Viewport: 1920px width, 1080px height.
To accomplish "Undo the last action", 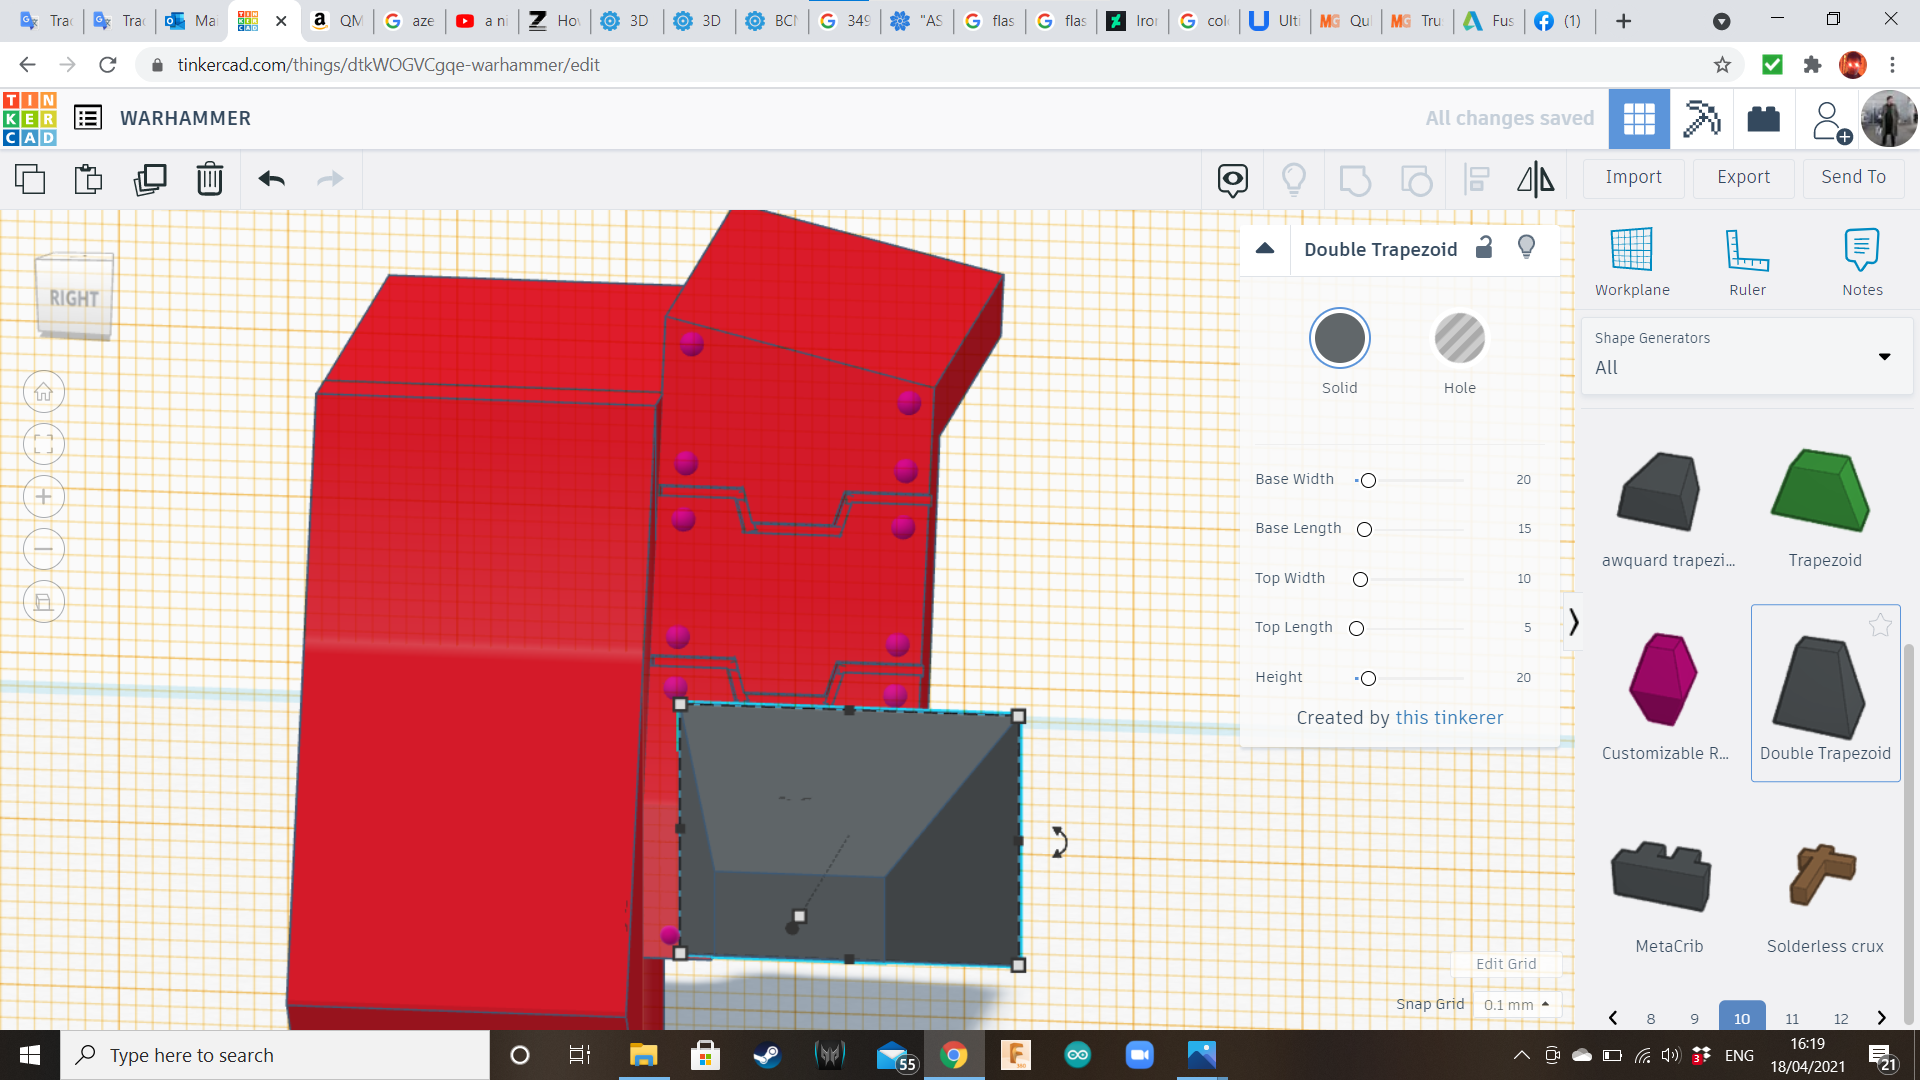I will click(271, 179).
